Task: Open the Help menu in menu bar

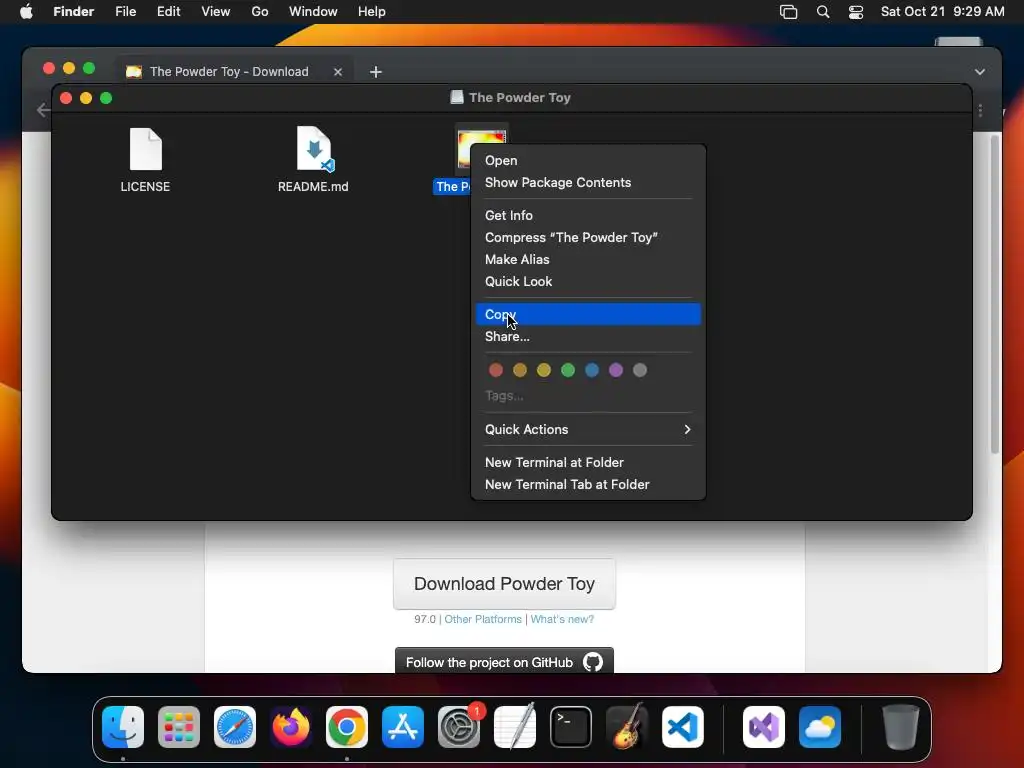Action: coord(372,12)
